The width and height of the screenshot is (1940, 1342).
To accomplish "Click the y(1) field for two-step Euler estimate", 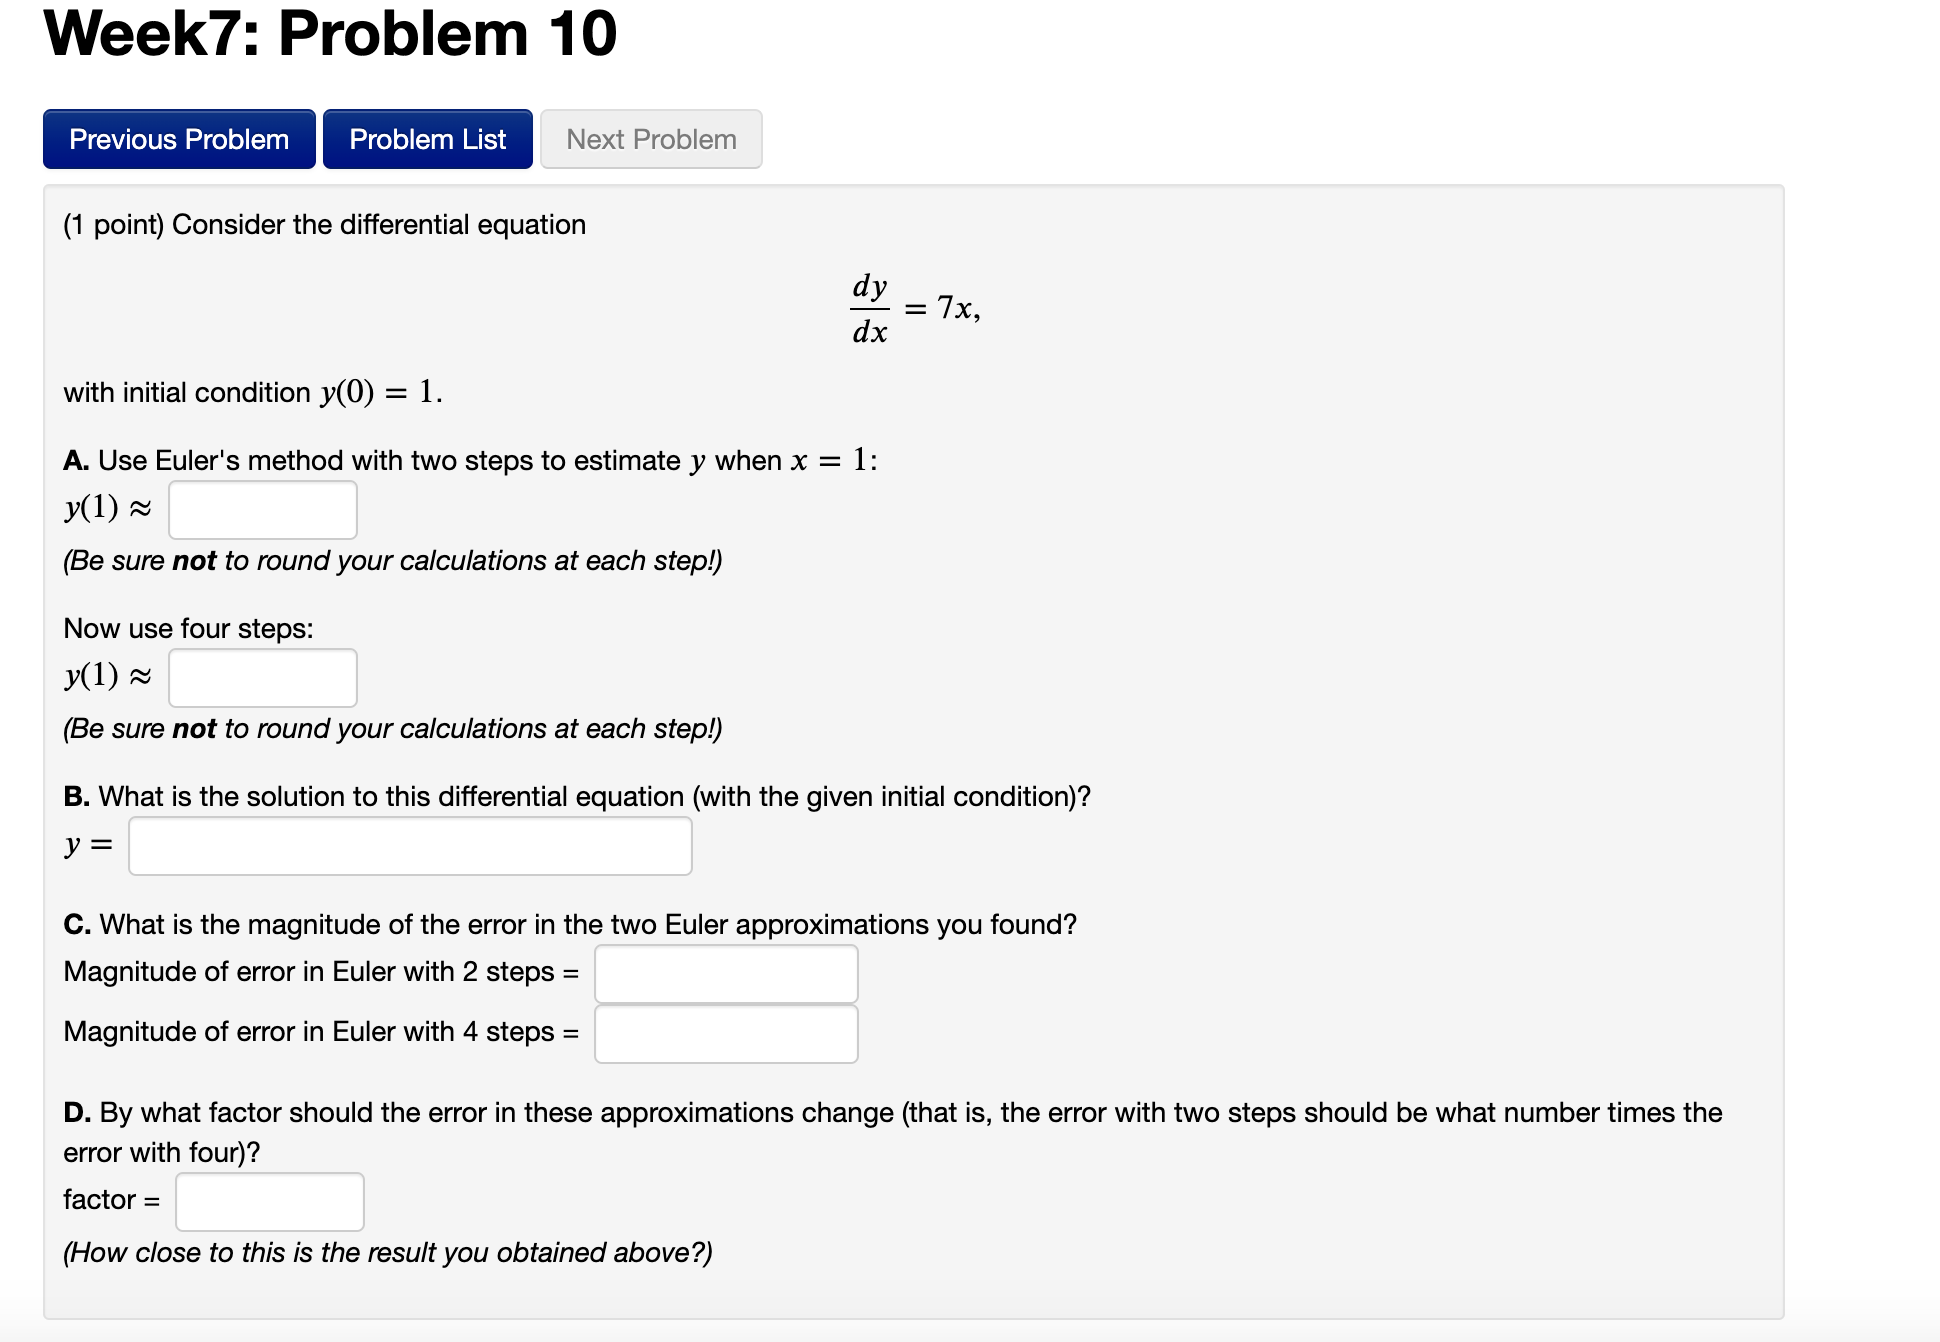I will click(262, 509).
